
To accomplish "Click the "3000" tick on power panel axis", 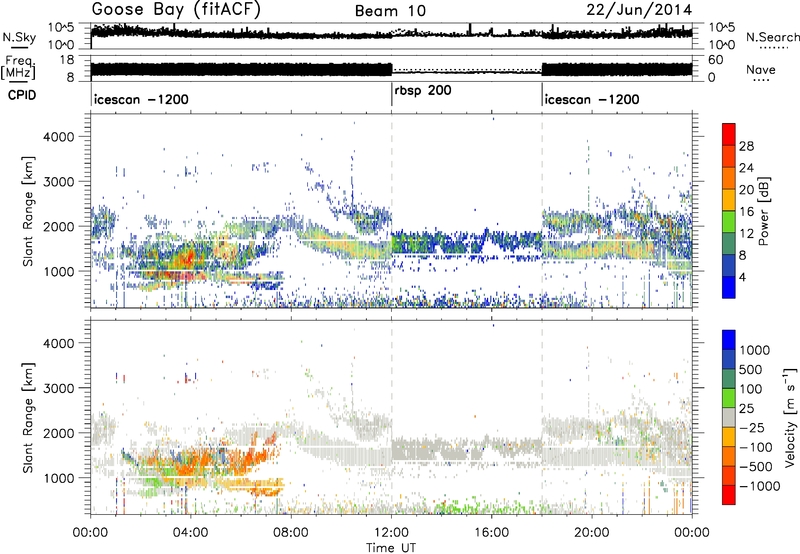I will [x=58, y=182].
